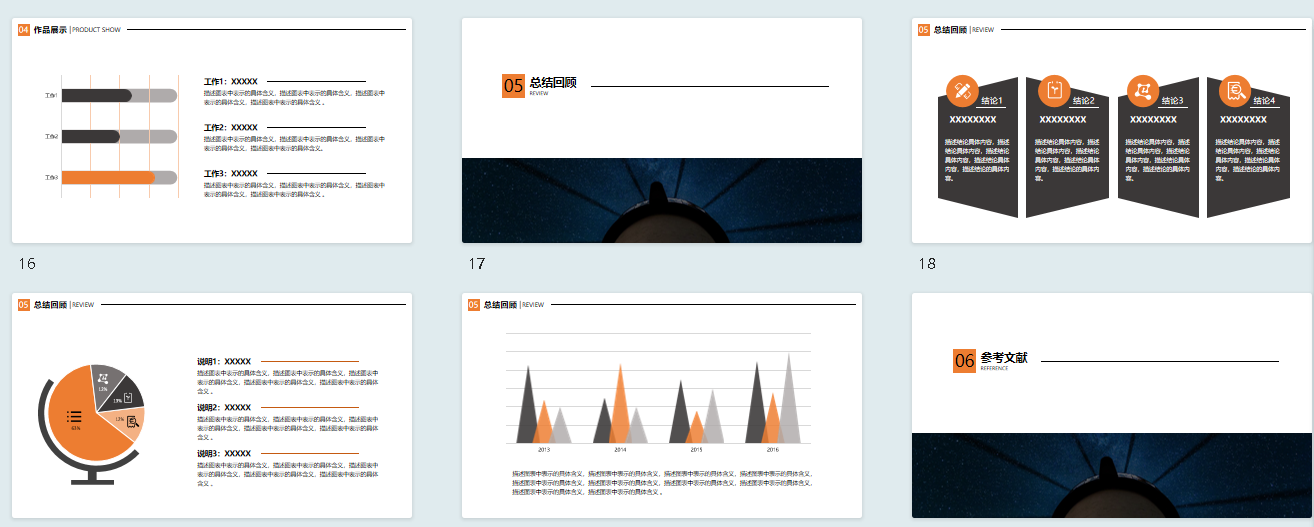Click the orange 06 badge beside 参考文献
The height and width of the screenshot is (527, 1314).
tap(964, 360)
